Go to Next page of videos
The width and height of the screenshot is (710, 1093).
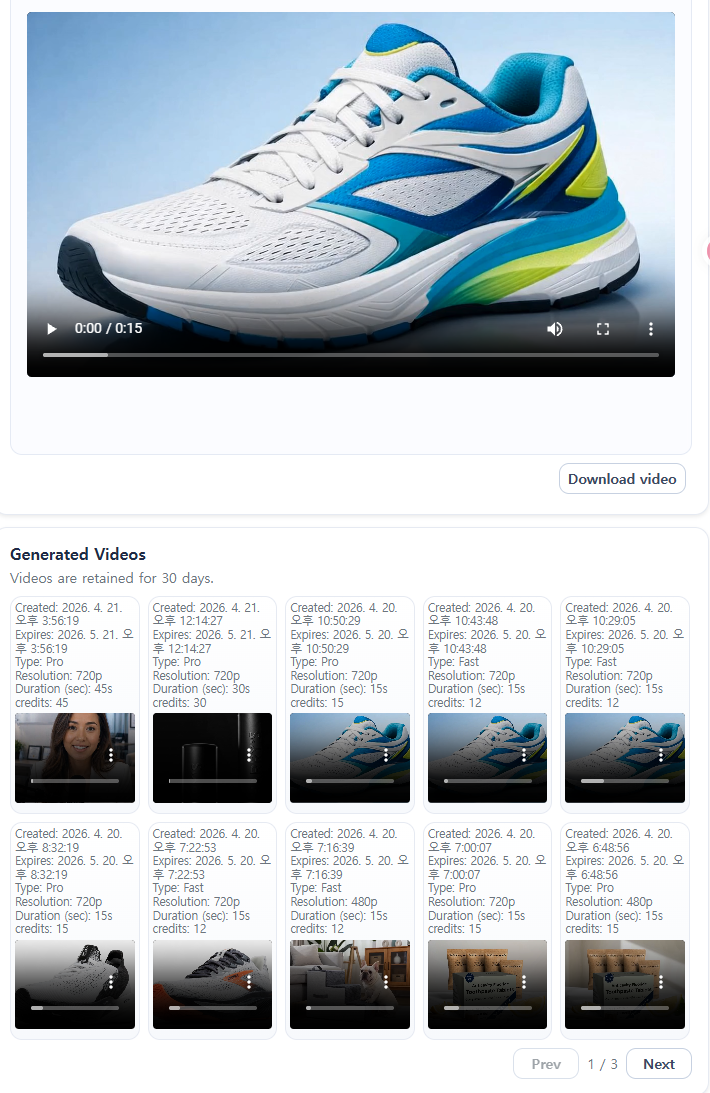pos(658,1064)
